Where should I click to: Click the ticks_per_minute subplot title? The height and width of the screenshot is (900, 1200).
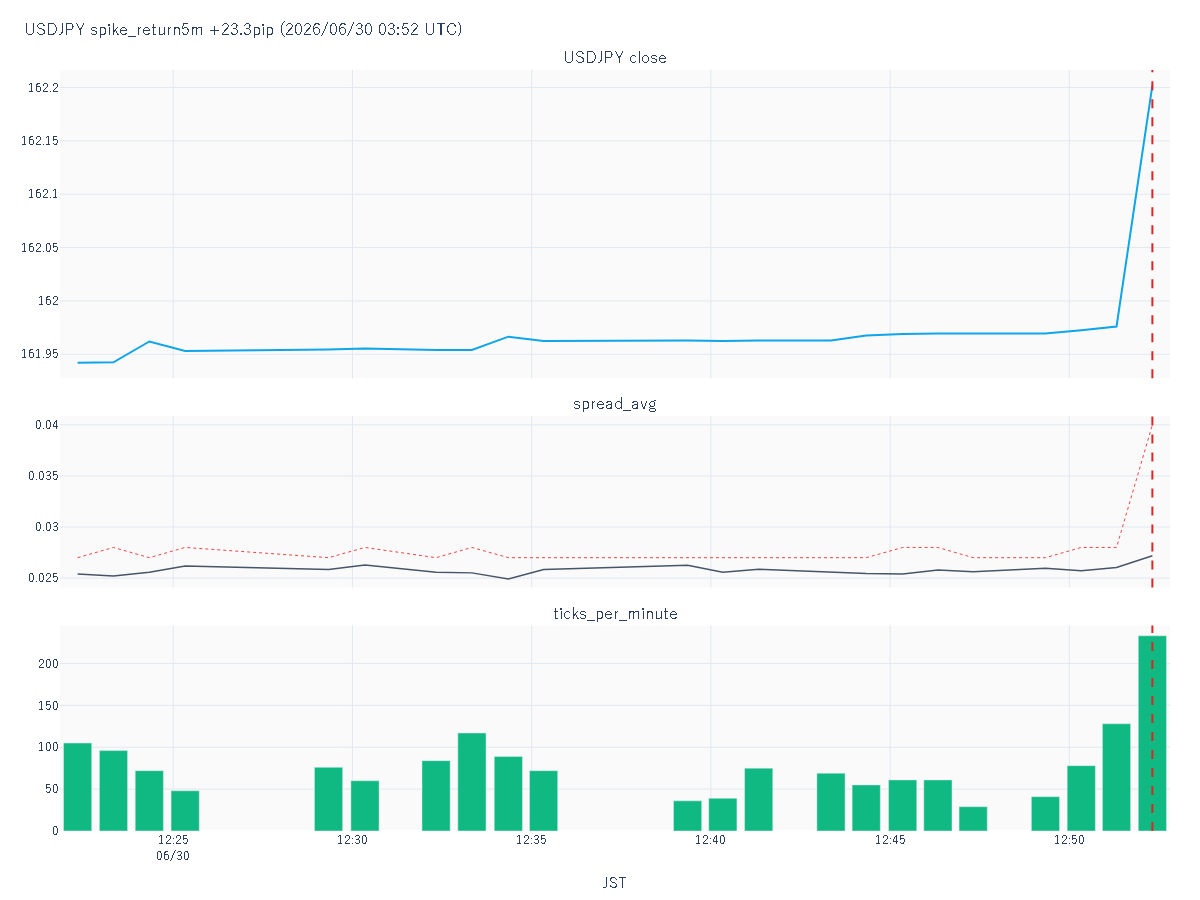pos(615,614)
